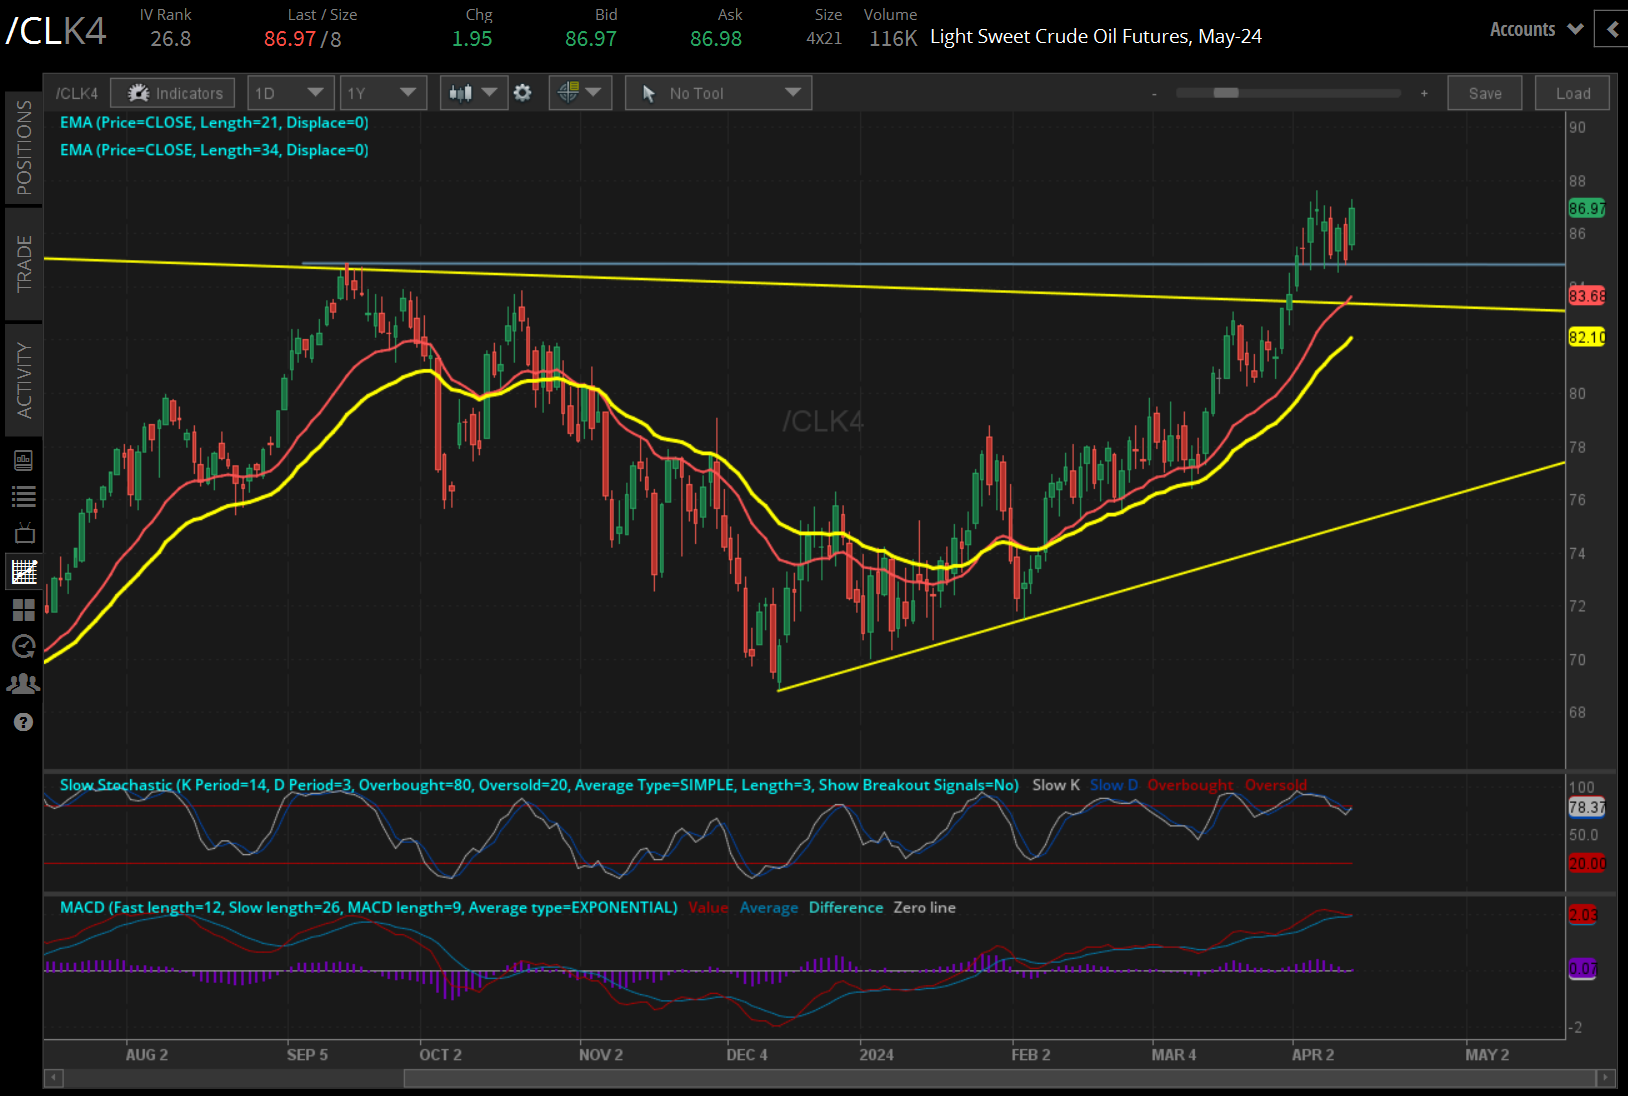
Task: Switch to the Positions tab
Action: (24, 150)
